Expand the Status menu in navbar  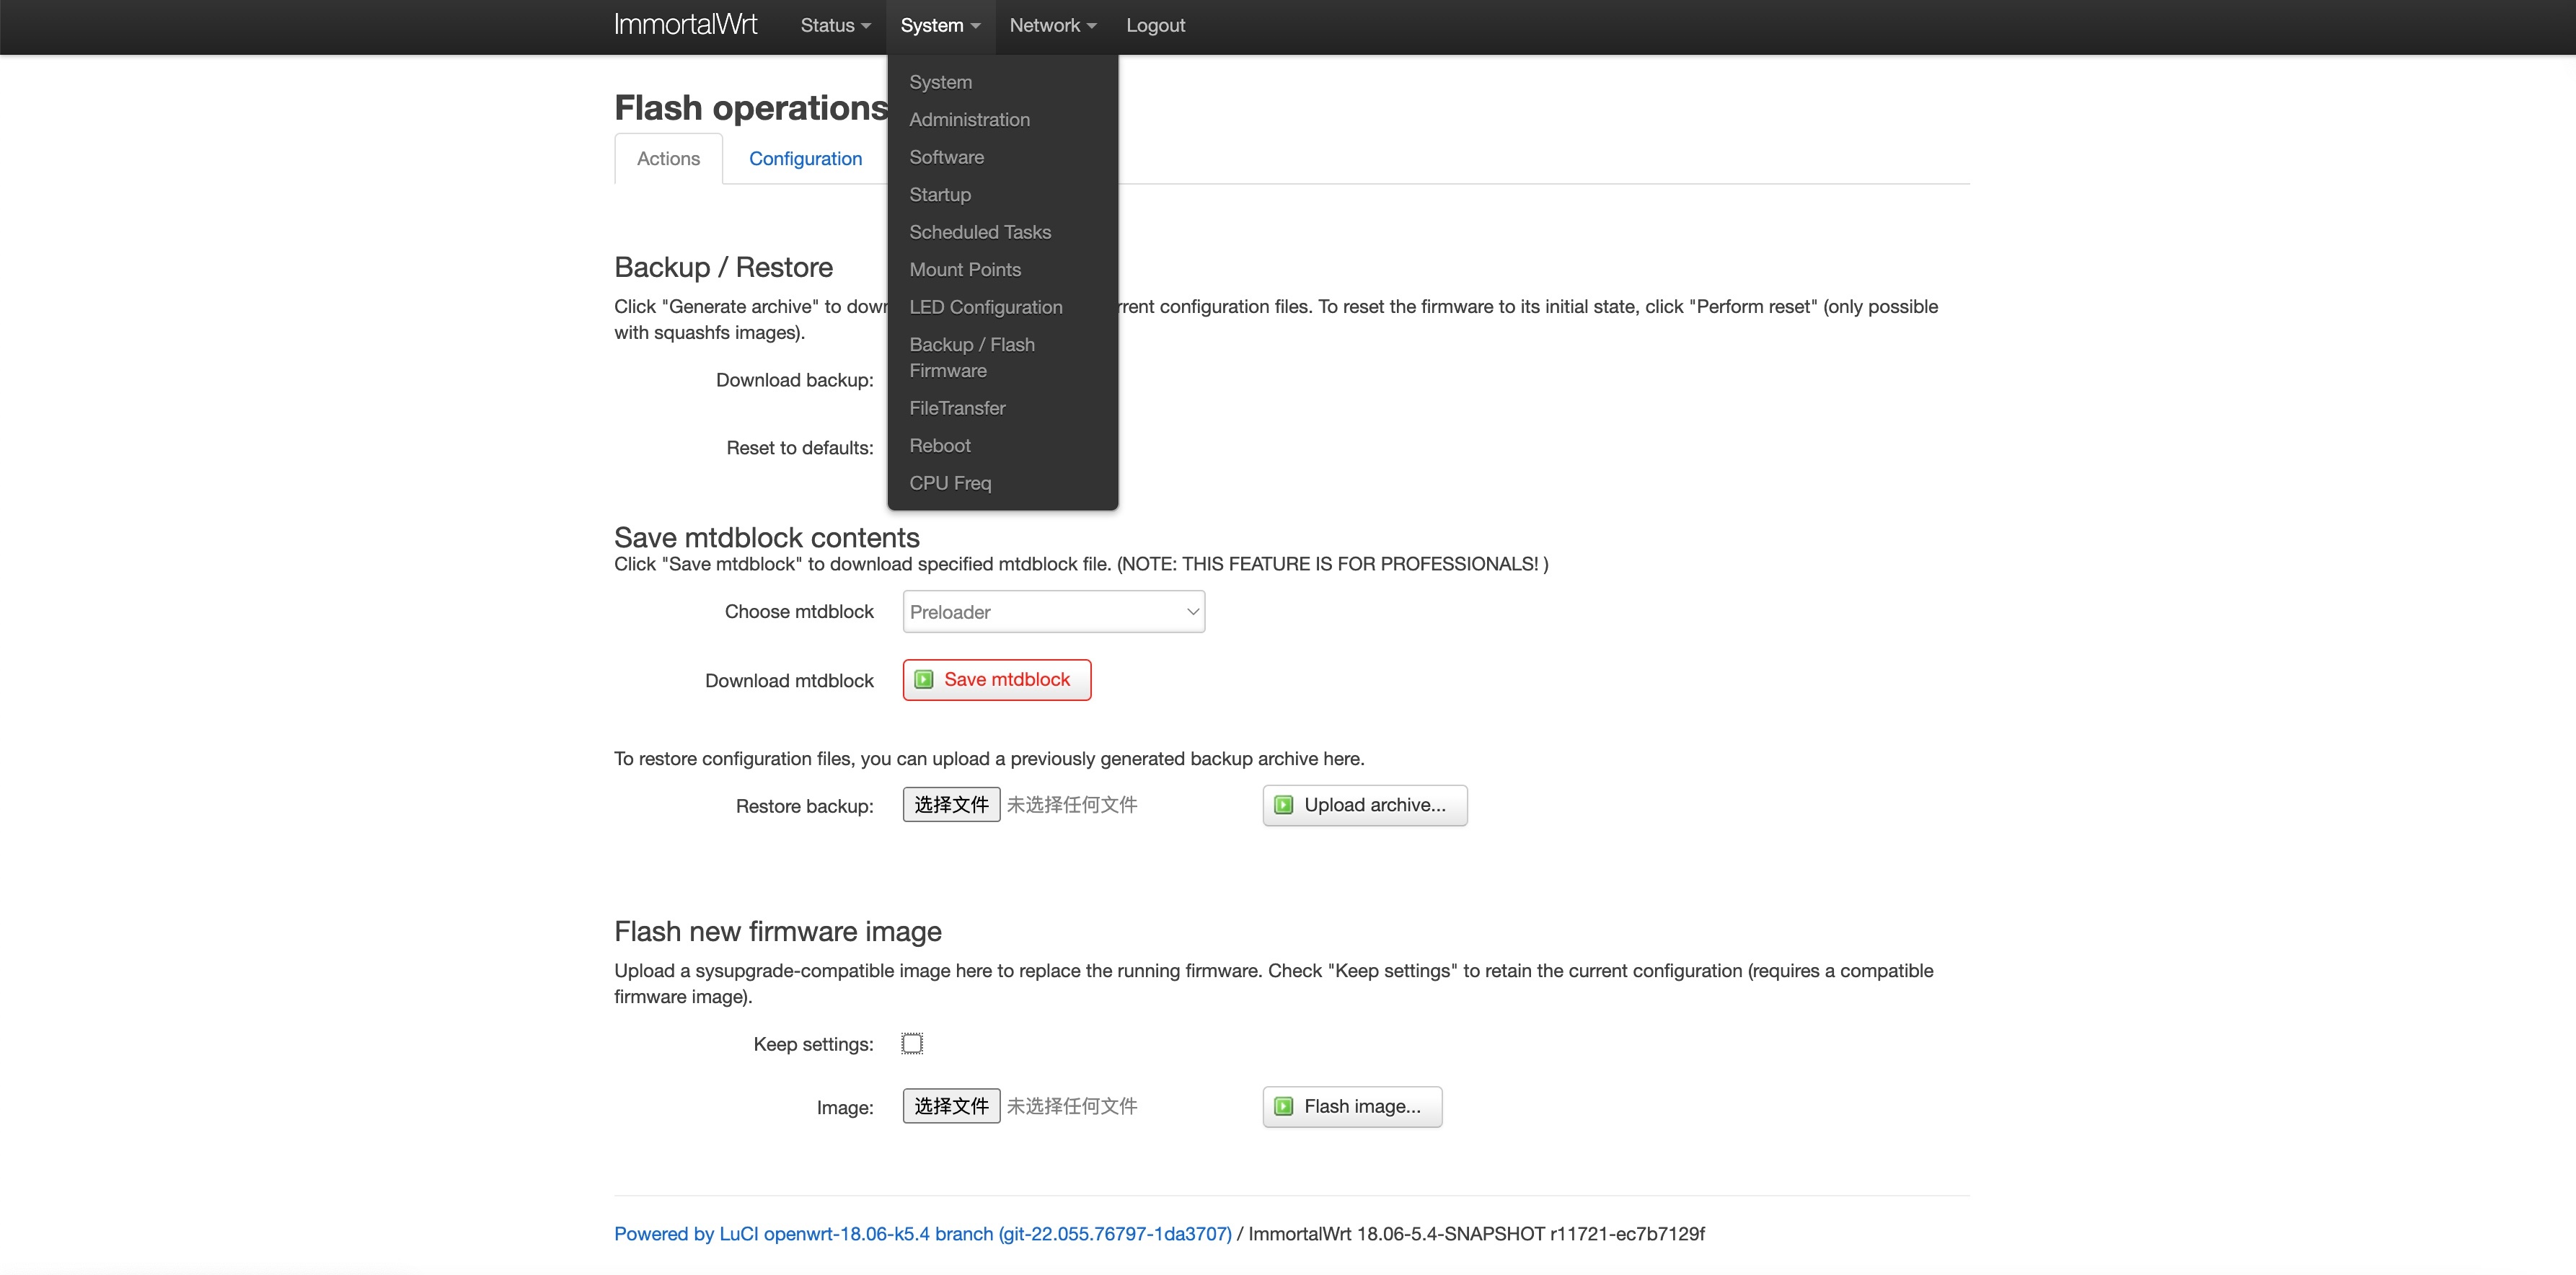point(835,26)
